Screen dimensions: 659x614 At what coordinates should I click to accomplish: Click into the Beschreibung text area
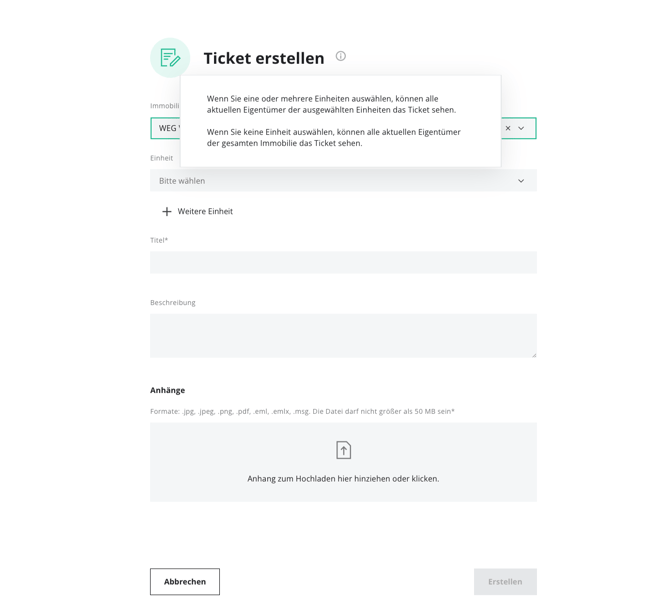click(x=343, y=335)
